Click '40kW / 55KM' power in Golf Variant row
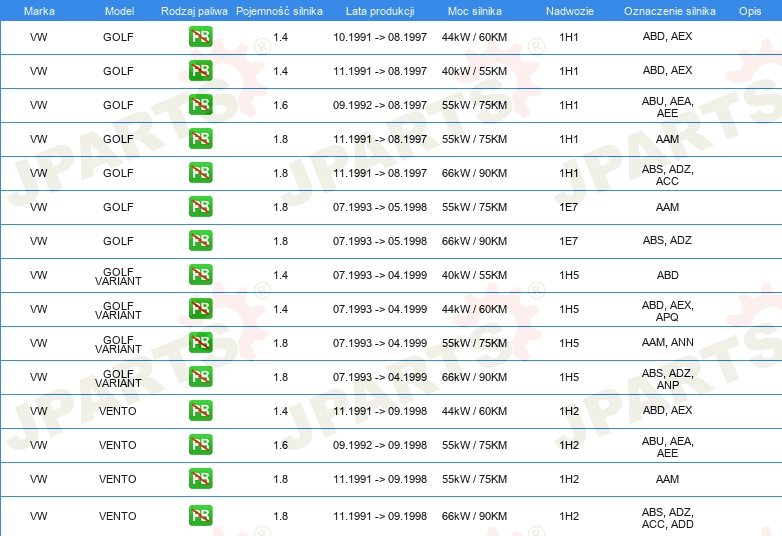The width and height of the screenshot is (782, 536). (x=474, y=275)
